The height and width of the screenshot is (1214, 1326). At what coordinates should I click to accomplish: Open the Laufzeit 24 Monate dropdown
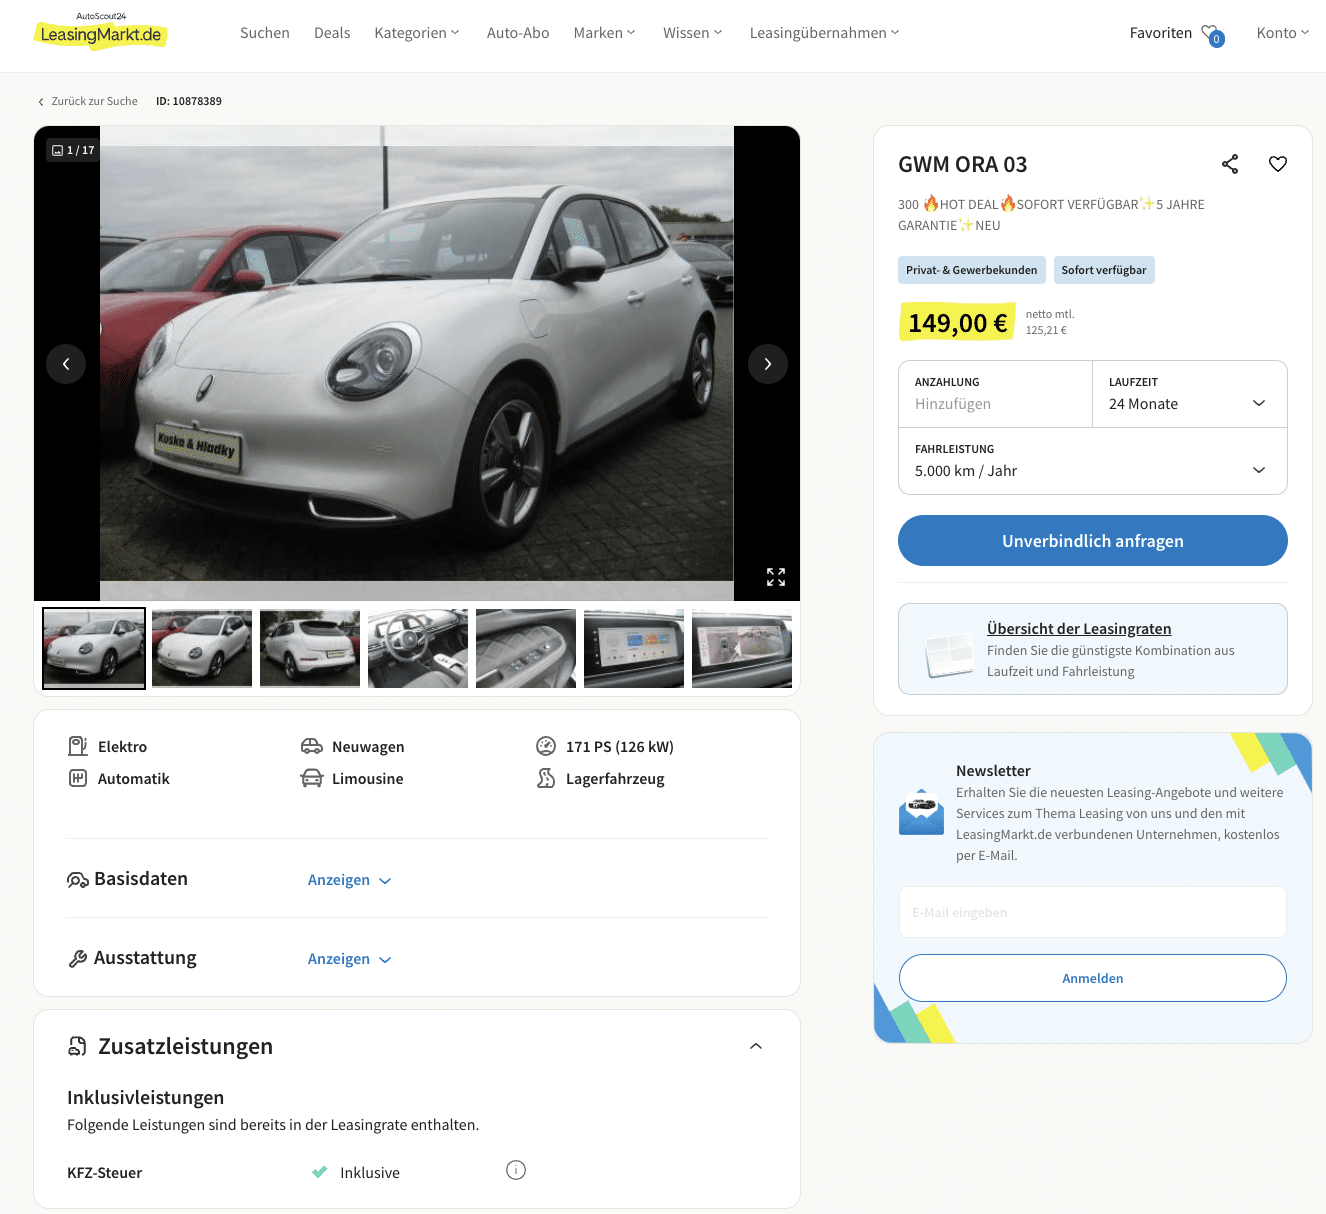pos(1190,394)
